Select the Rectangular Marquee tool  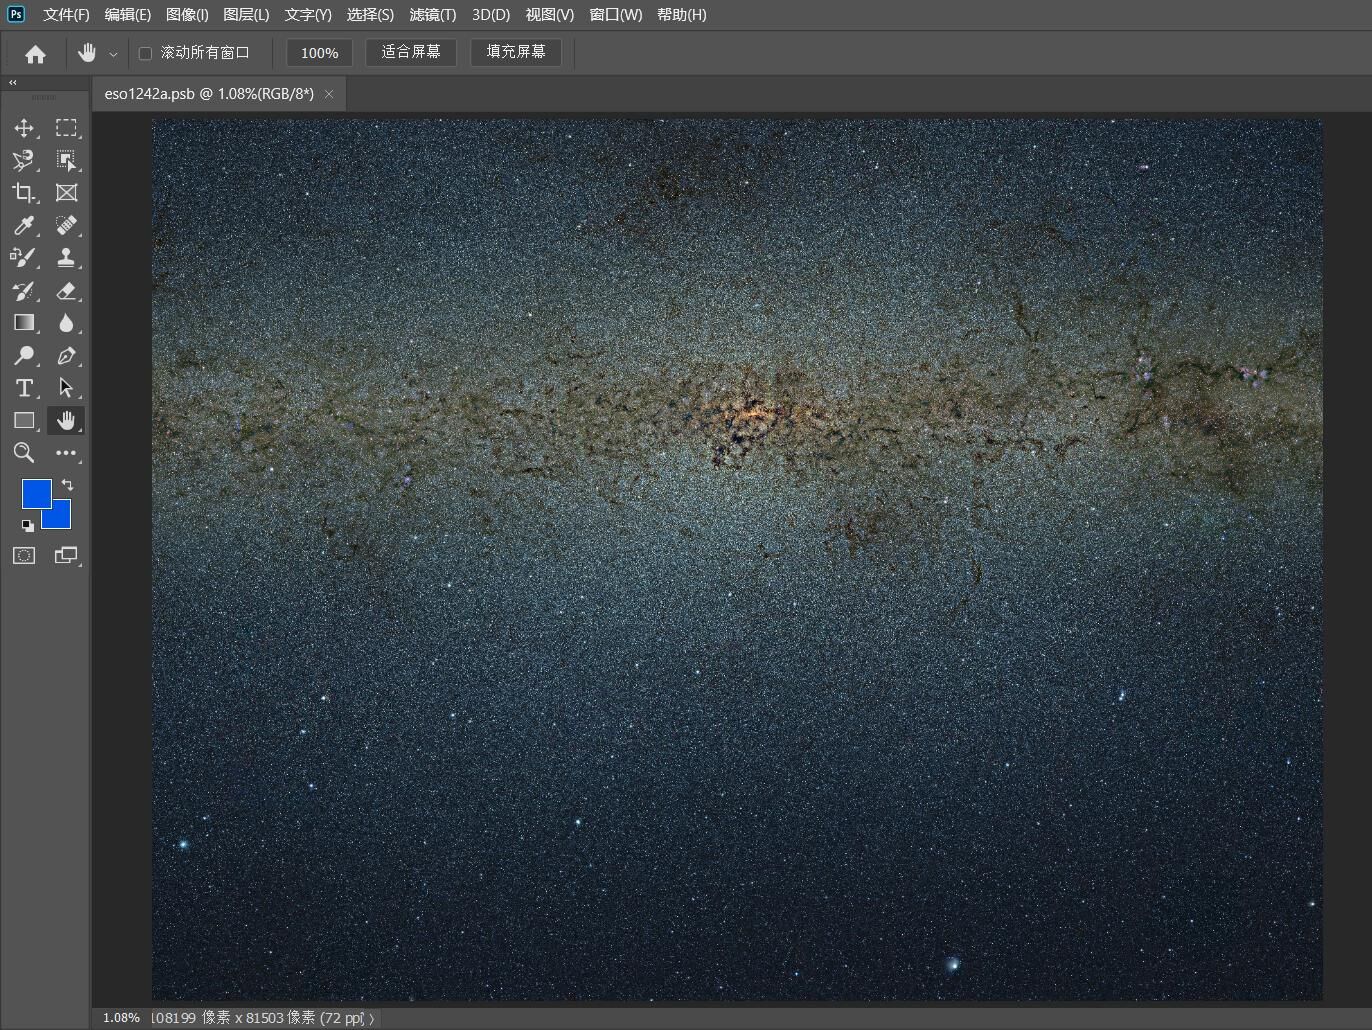tap(66, 128)
